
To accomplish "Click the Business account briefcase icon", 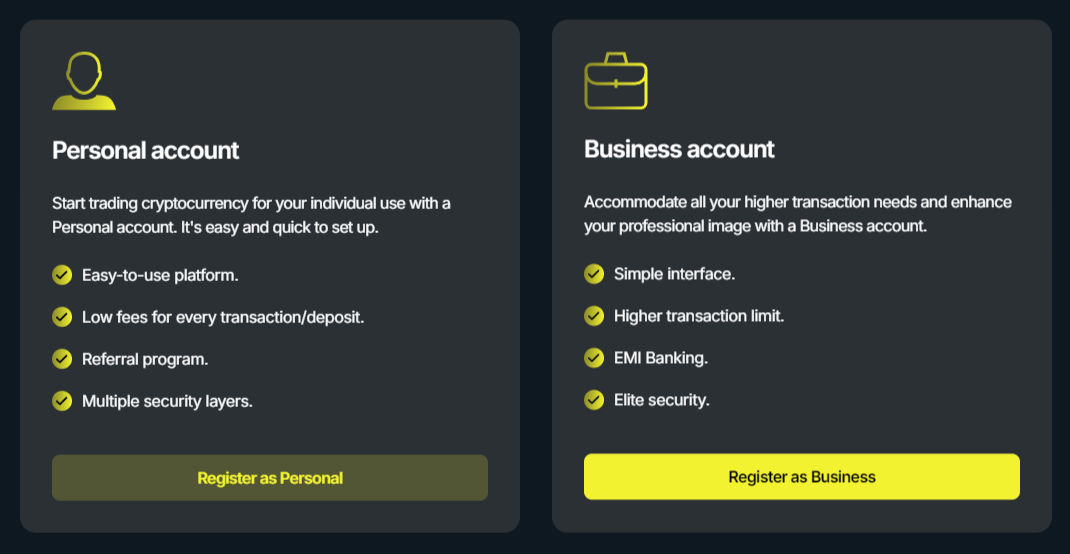I will (x=615, y=81).
